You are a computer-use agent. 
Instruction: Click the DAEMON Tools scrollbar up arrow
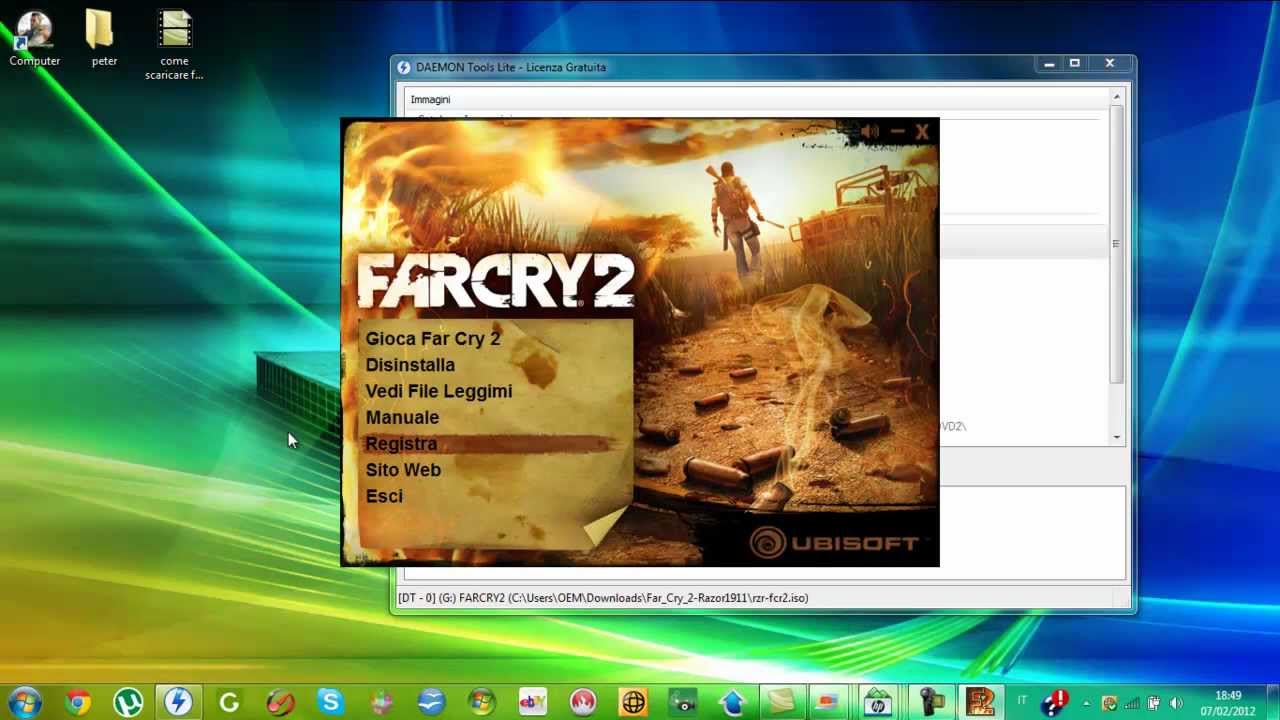pyautogui.click(x=1117, y=97)
